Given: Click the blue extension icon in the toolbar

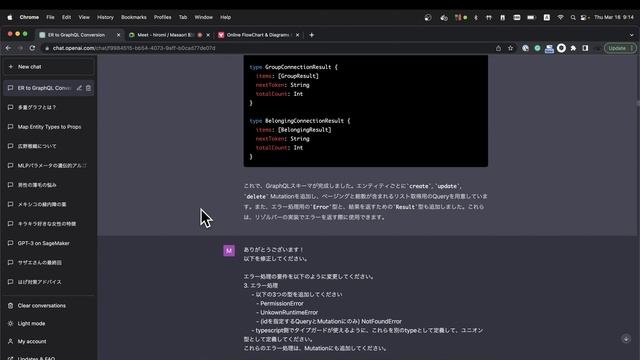Looking at the screenshot, I should [549, 49].
